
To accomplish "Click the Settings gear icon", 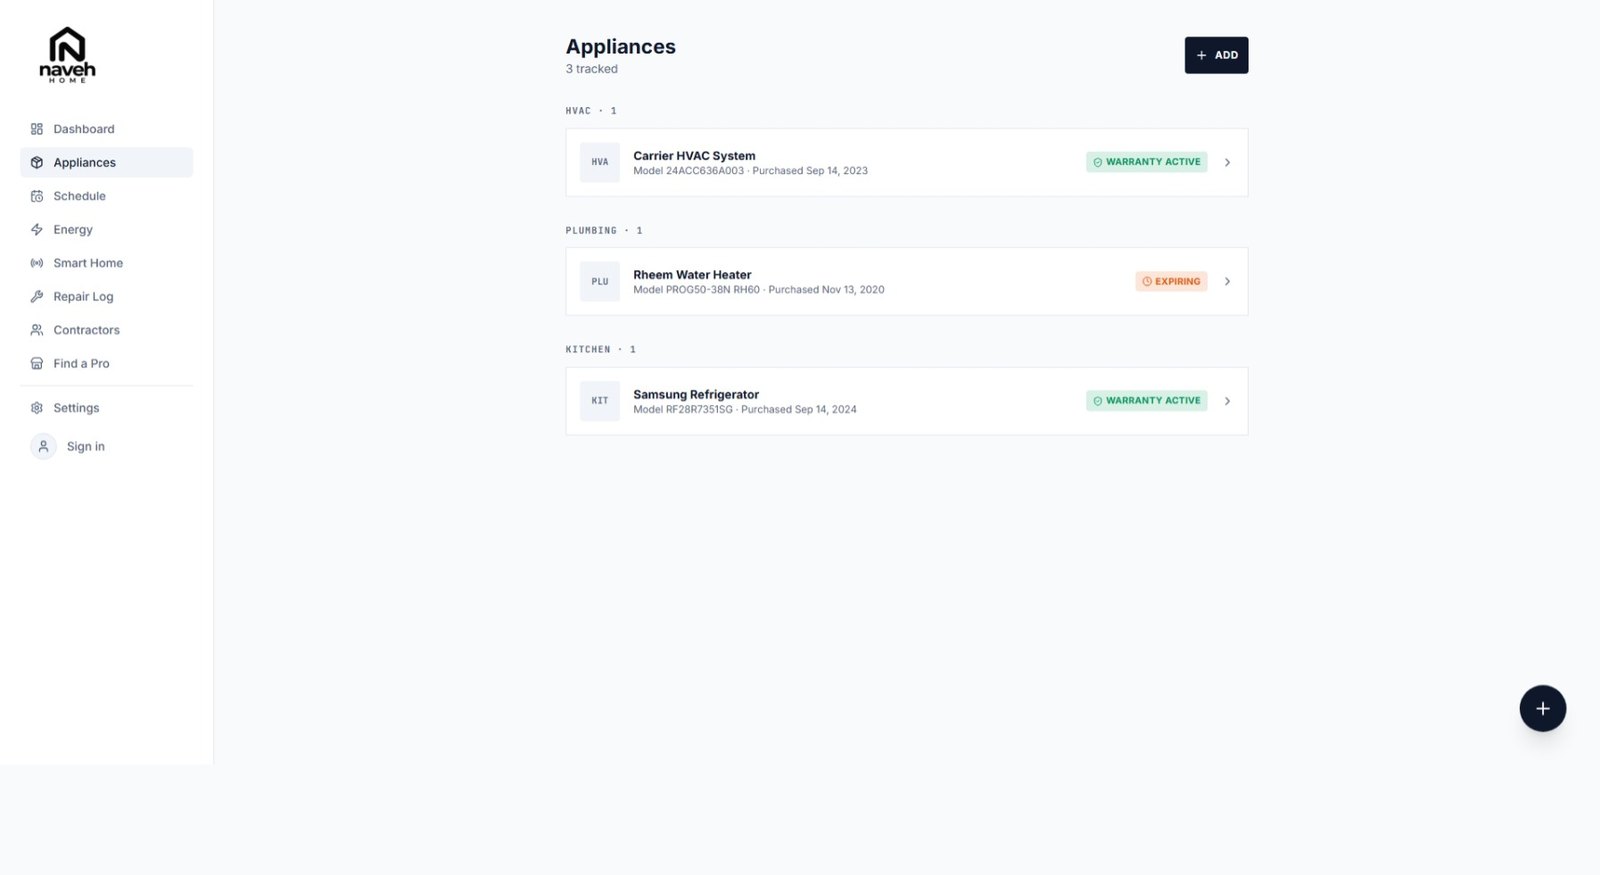I will click(37, 408).
